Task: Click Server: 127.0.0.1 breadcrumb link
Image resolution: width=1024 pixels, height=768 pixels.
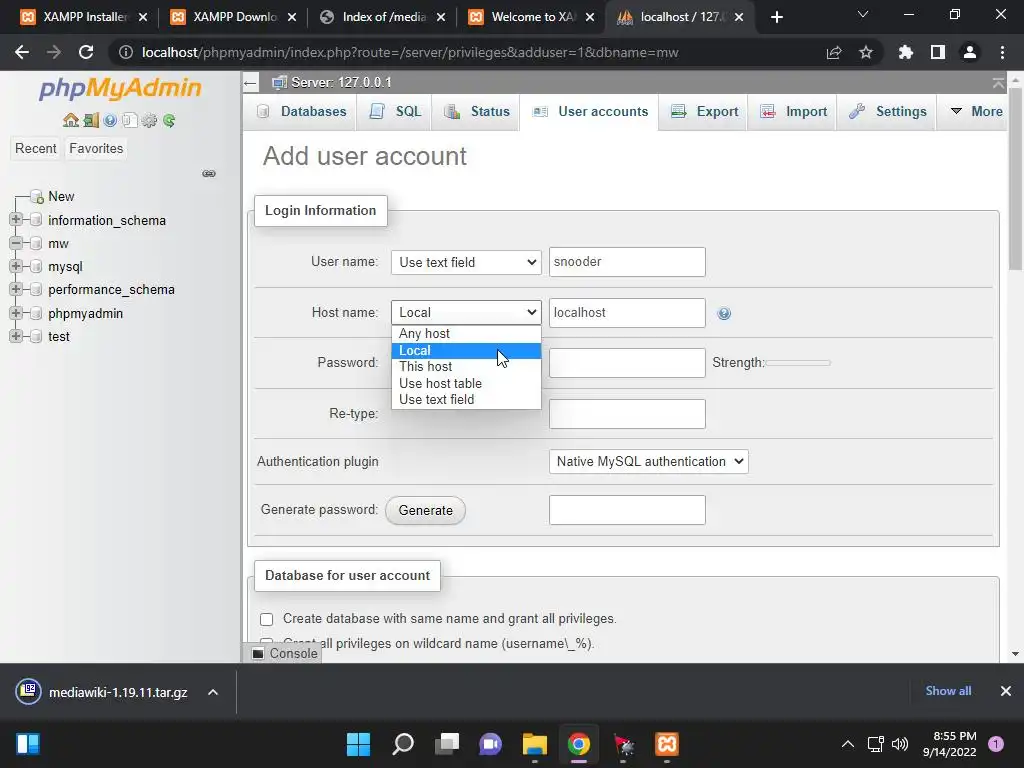Action: [341, 83]
